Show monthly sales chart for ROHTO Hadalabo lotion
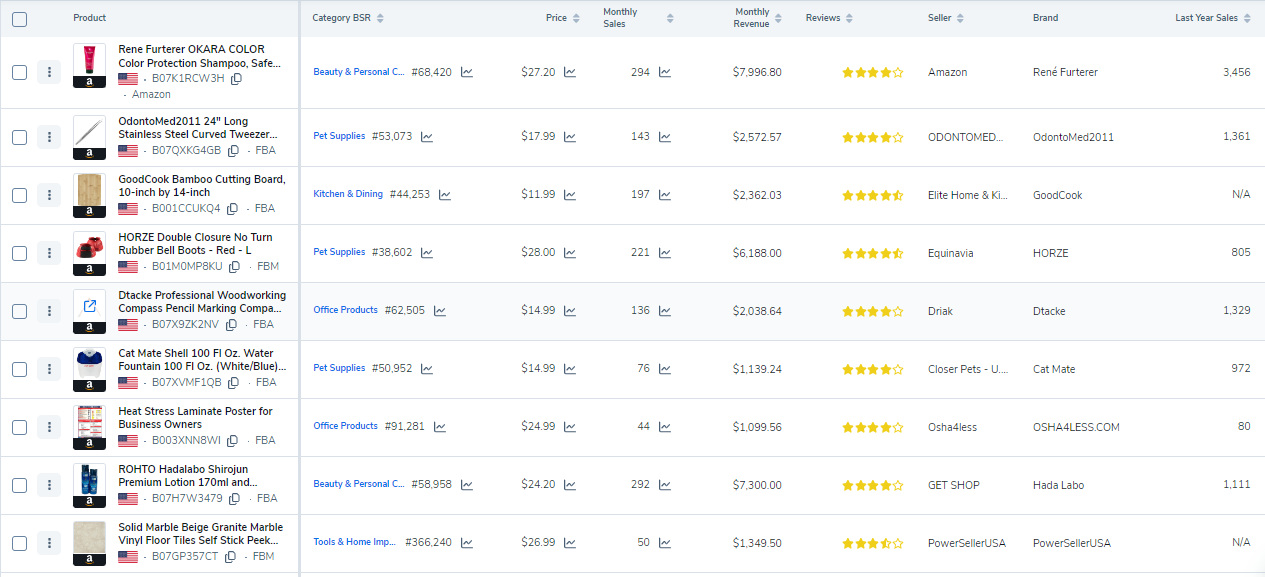Viewport: 1265px width, 577px height. click(665, 485)
